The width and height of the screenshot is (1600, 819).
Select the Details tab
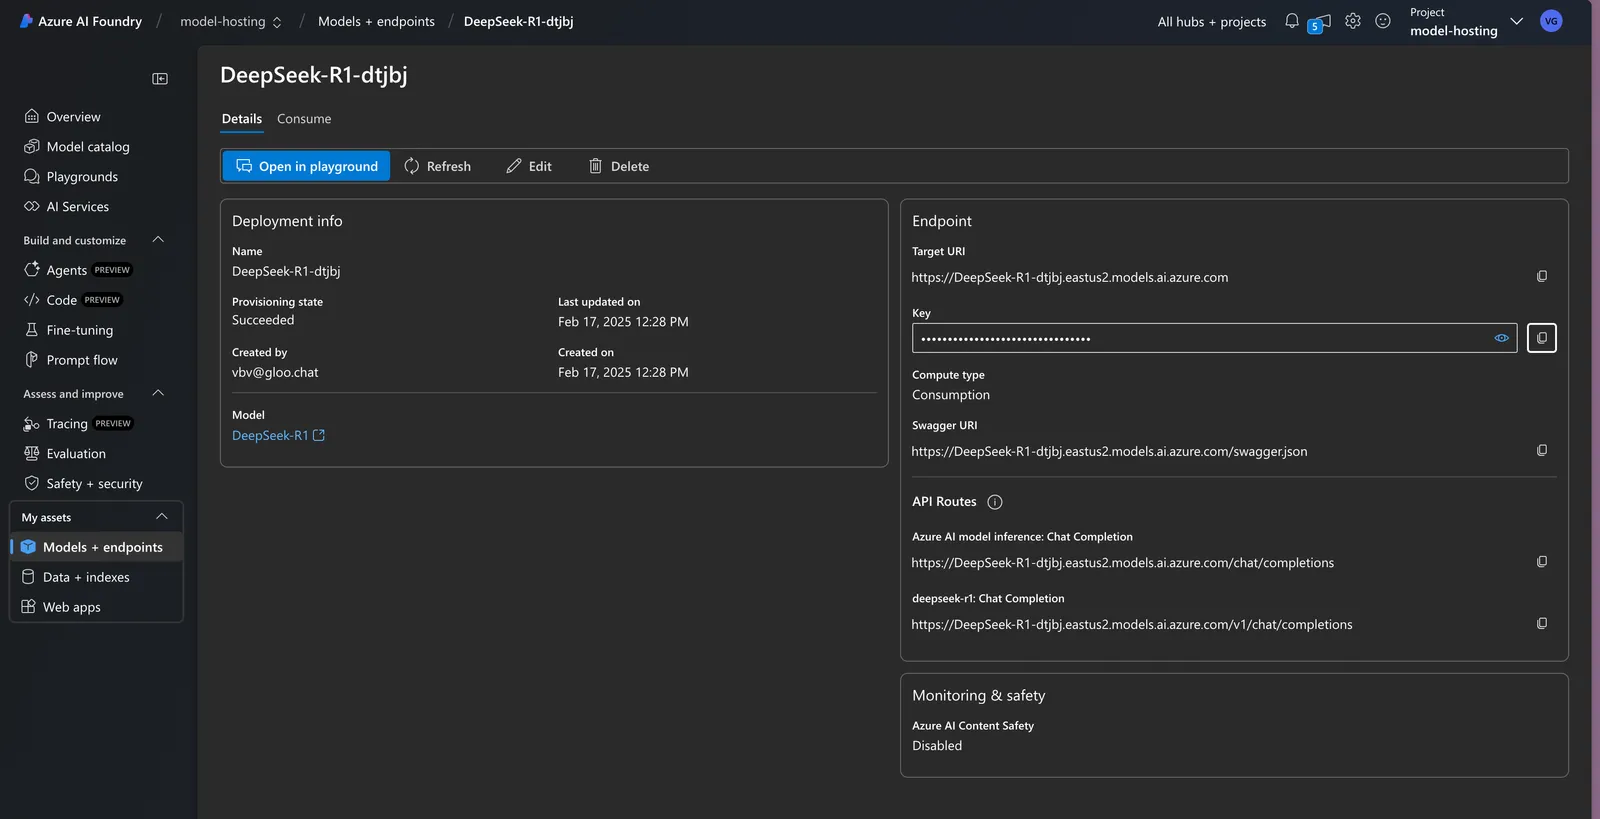click(242, 119)
